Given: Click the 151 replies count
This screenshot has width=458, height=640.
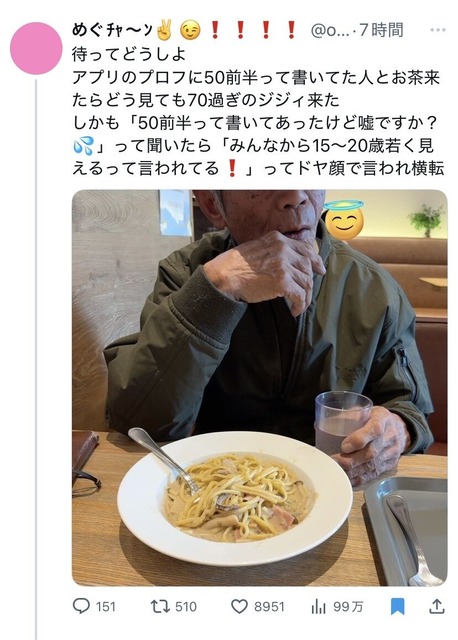Looking at the screenshot, I should [106, 607].
